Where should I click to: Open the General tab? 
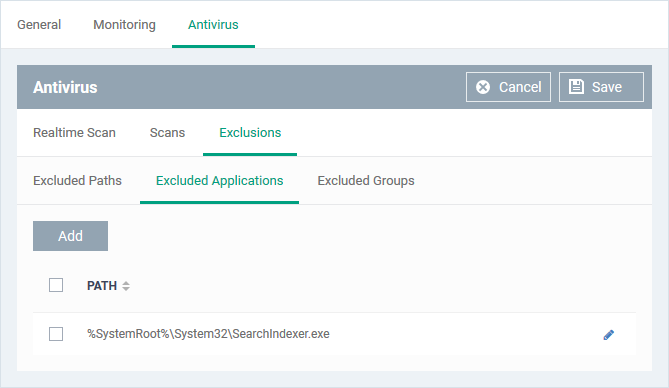(x=39, y=25)
